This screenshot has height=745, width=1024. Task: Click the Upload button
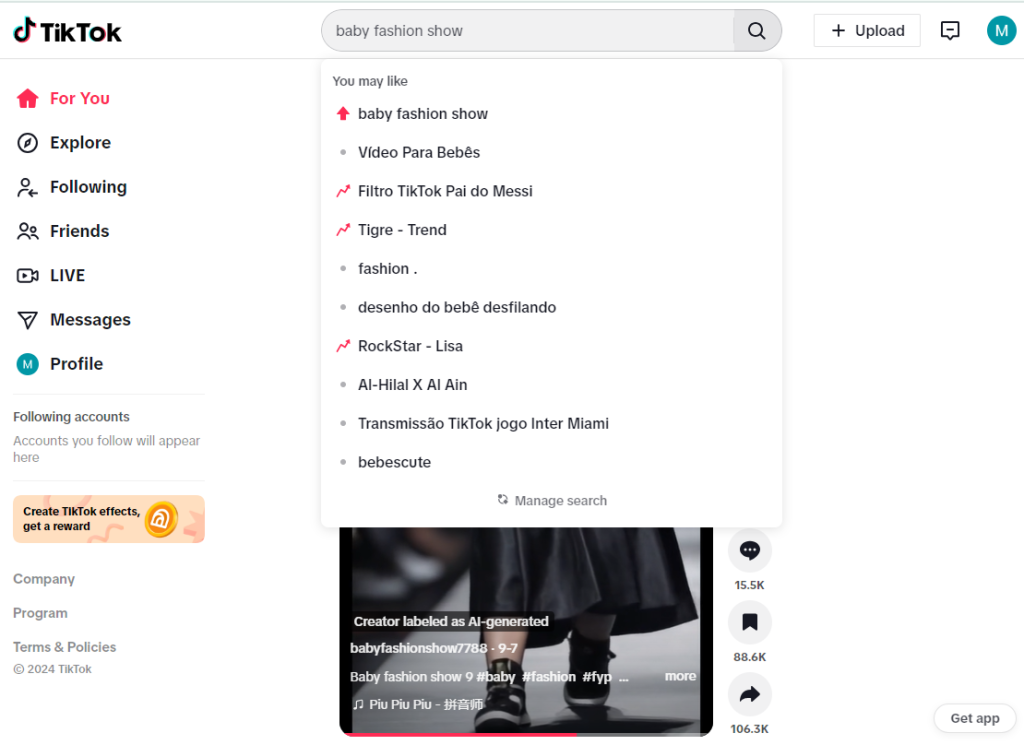[x=866, y=31]
